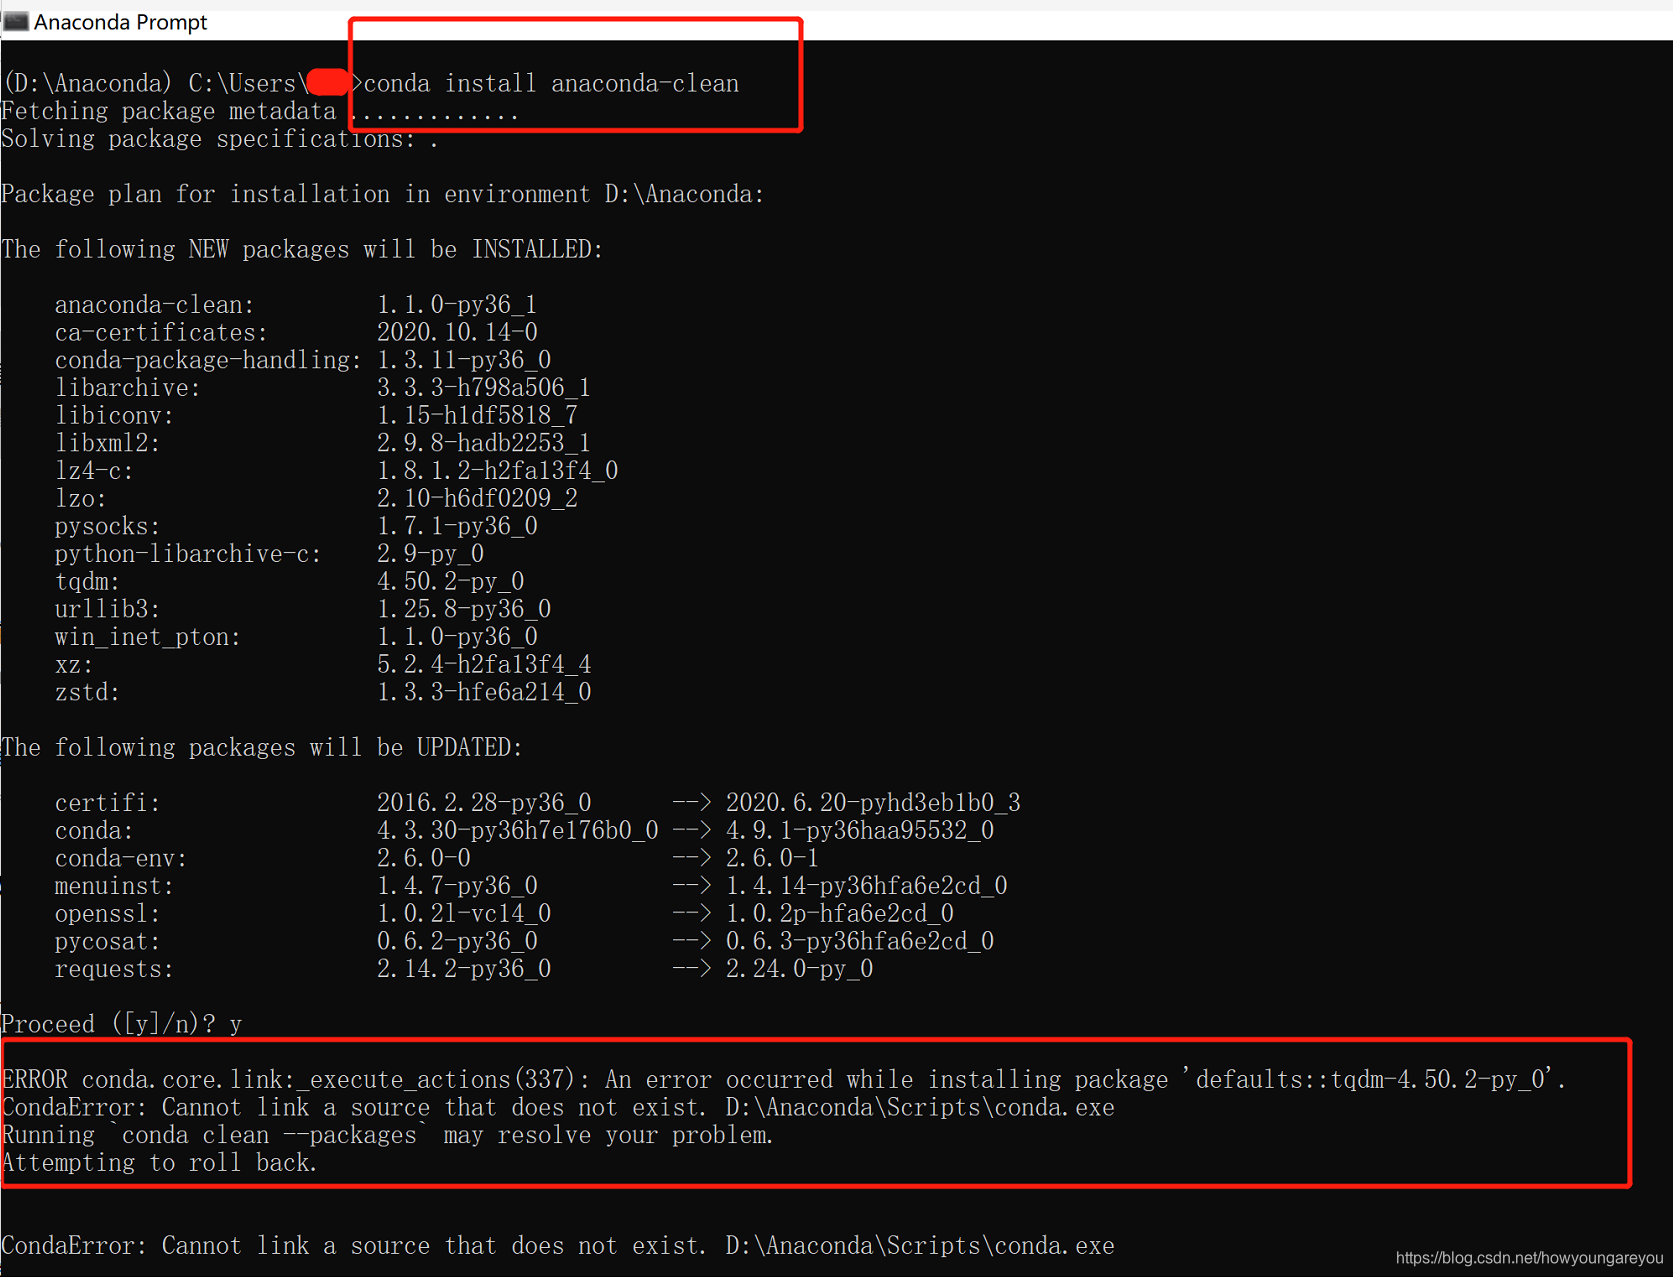
Task: Click the Anaconda Prompt title bar icon
Action: point(15,22)
